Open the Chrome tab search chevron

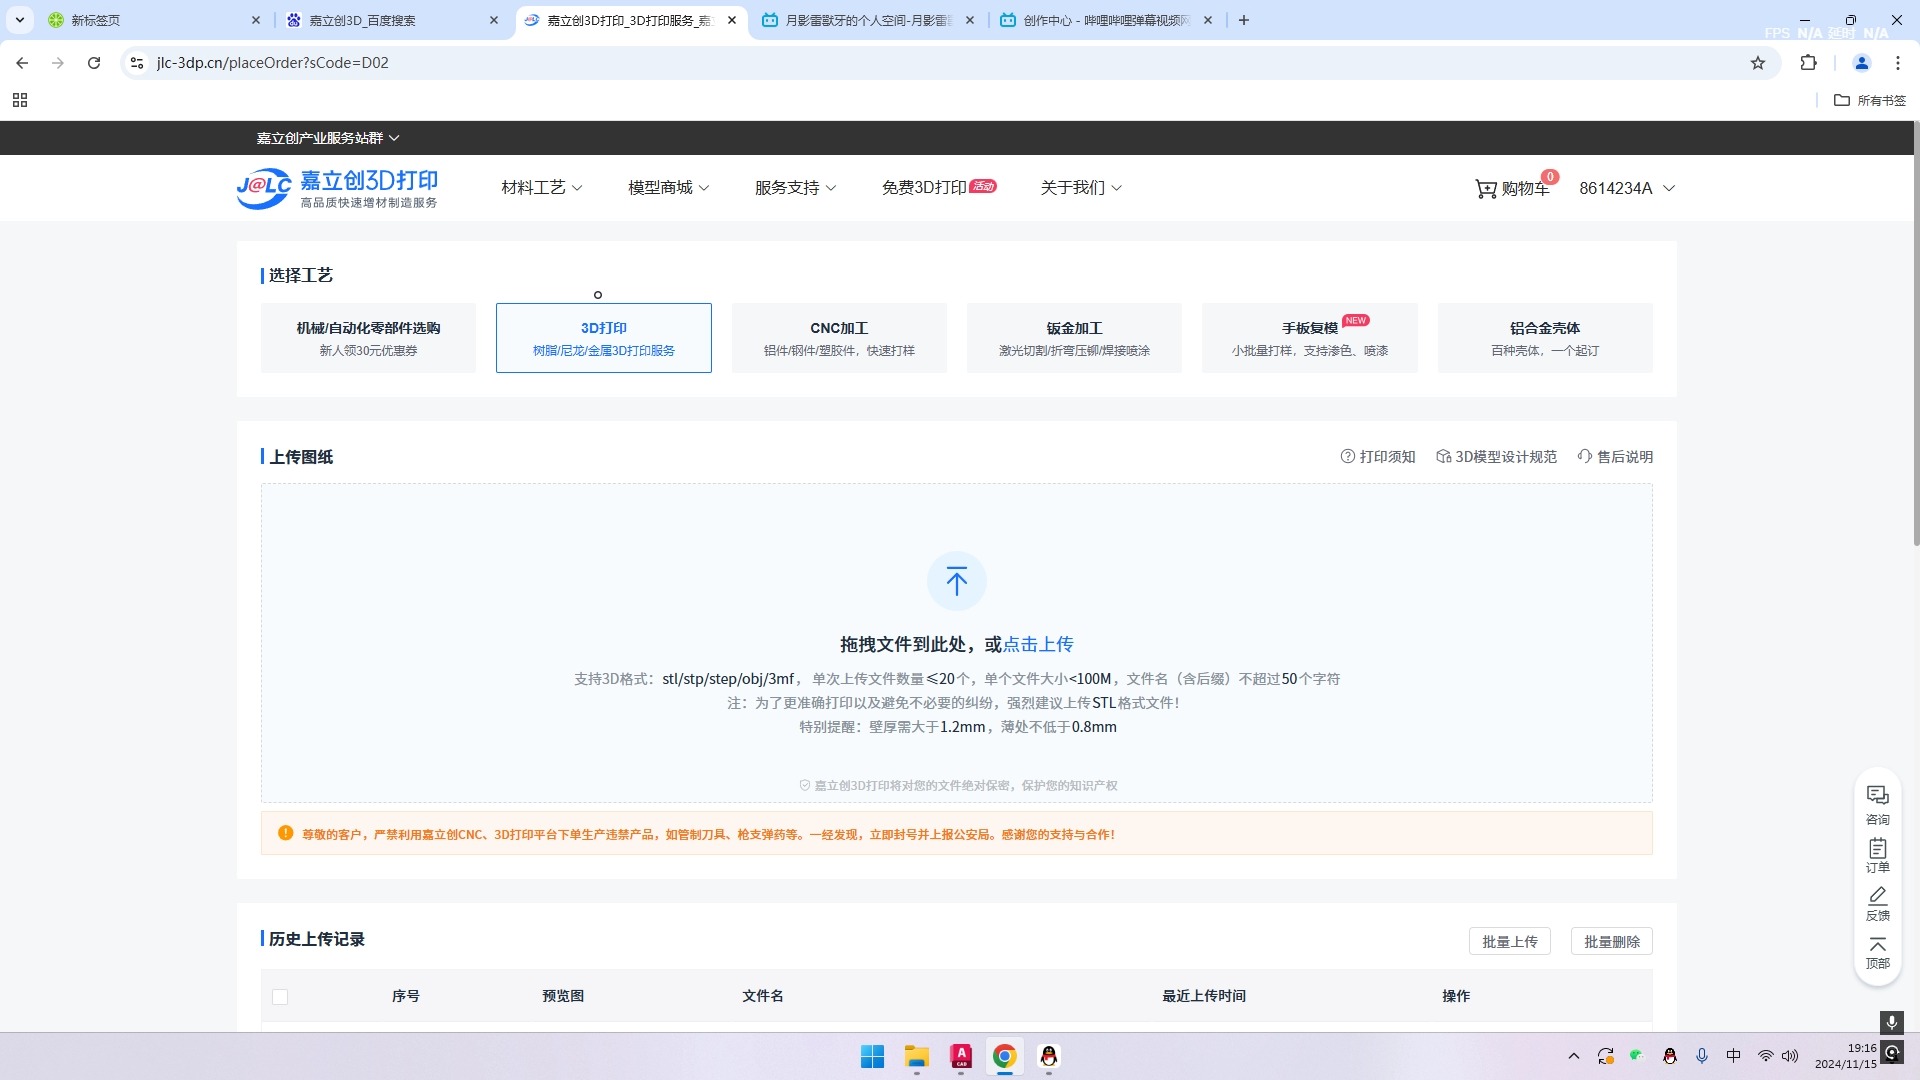[19, 20]
